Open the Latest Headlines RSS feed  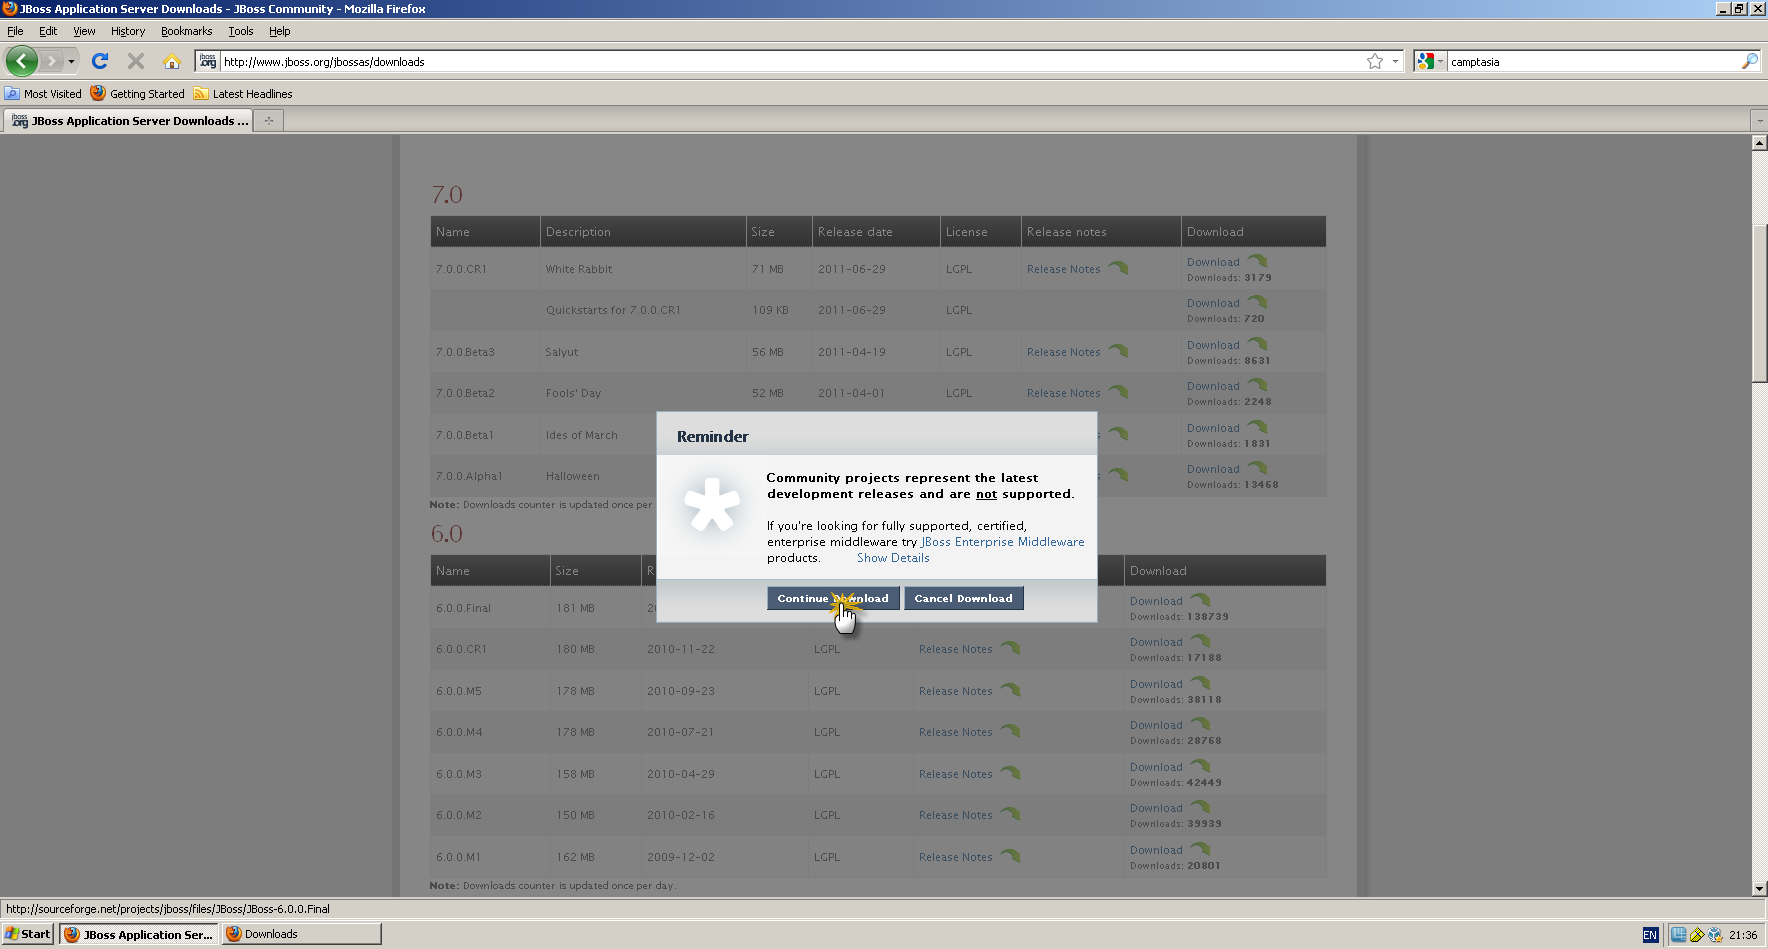click(242, 93)
